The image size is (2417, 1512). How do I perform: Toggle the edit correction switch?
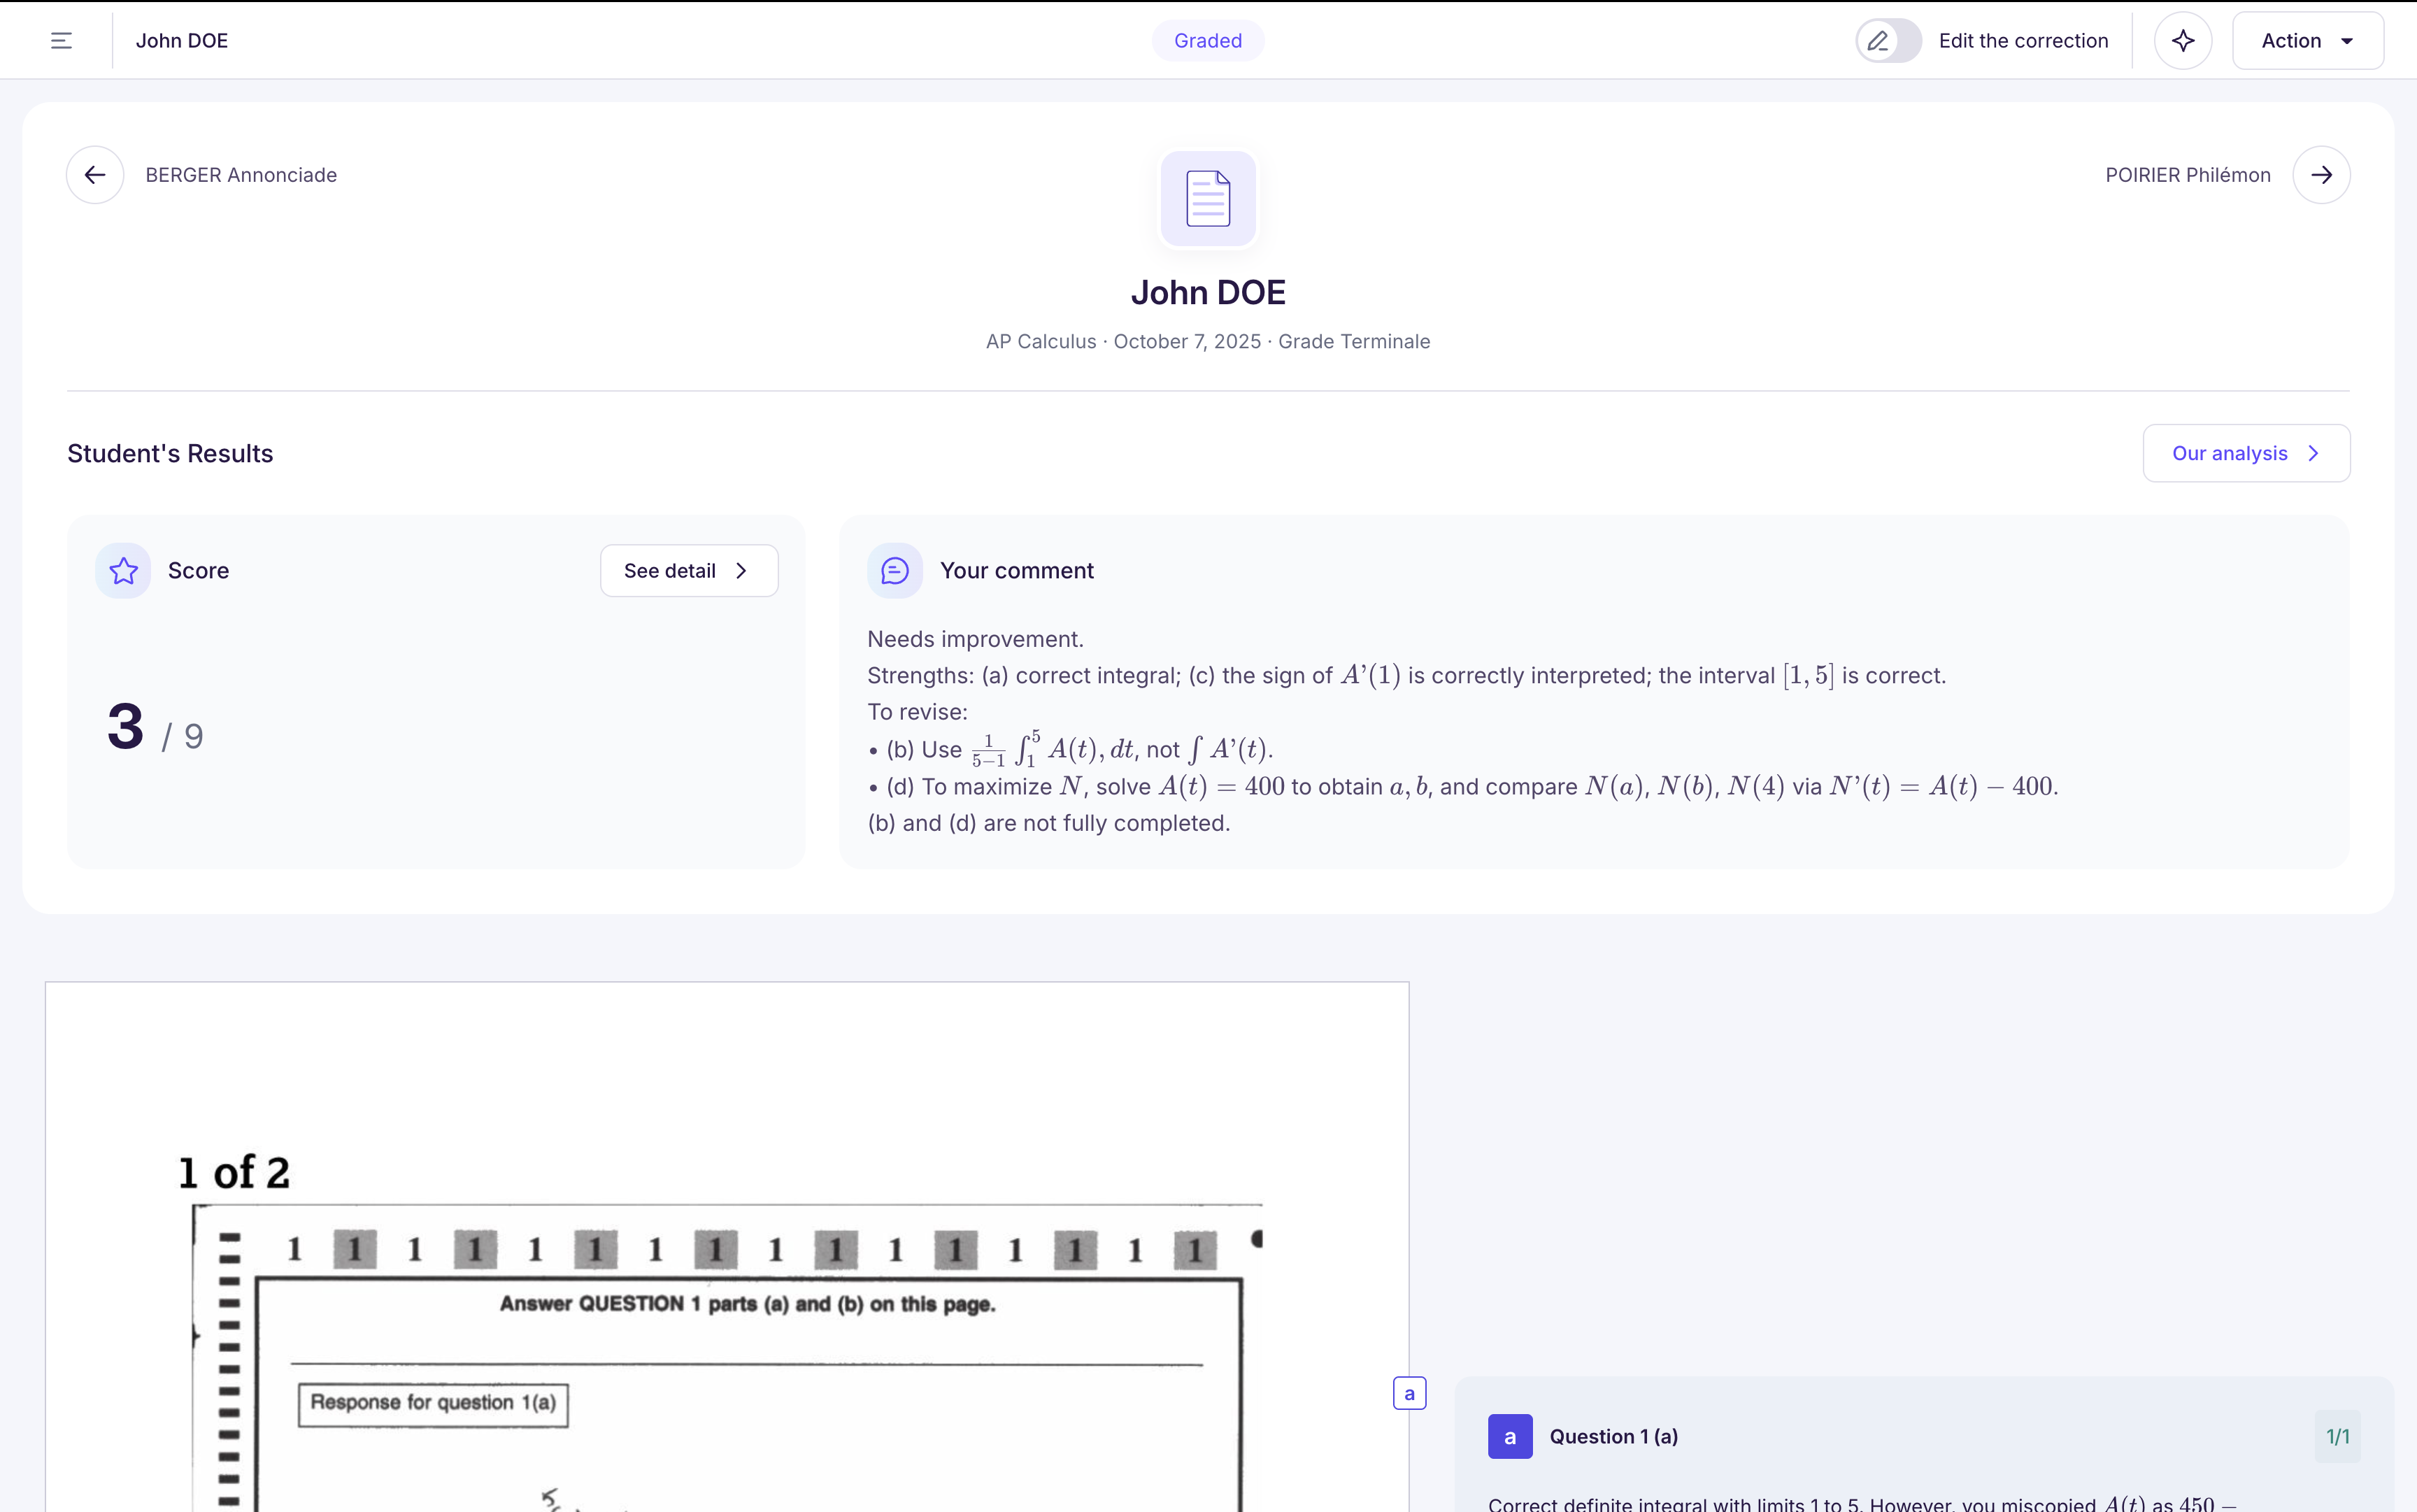[1889, 40]
